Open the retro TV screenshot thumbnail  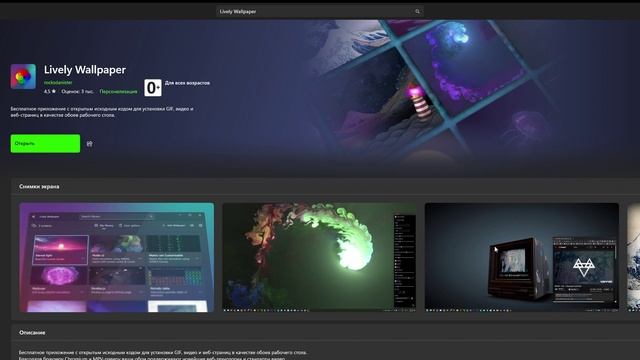tap(522, 258)
